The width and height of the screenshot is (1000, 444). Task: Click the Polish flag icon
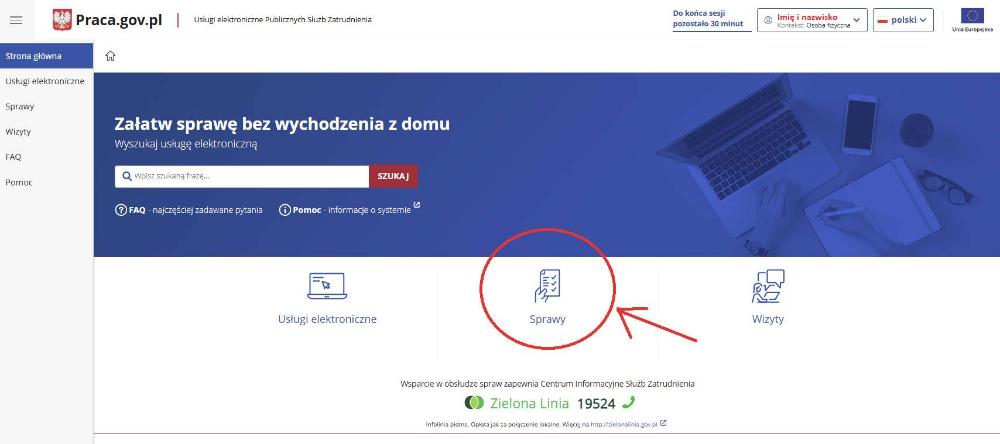(883, 20)
